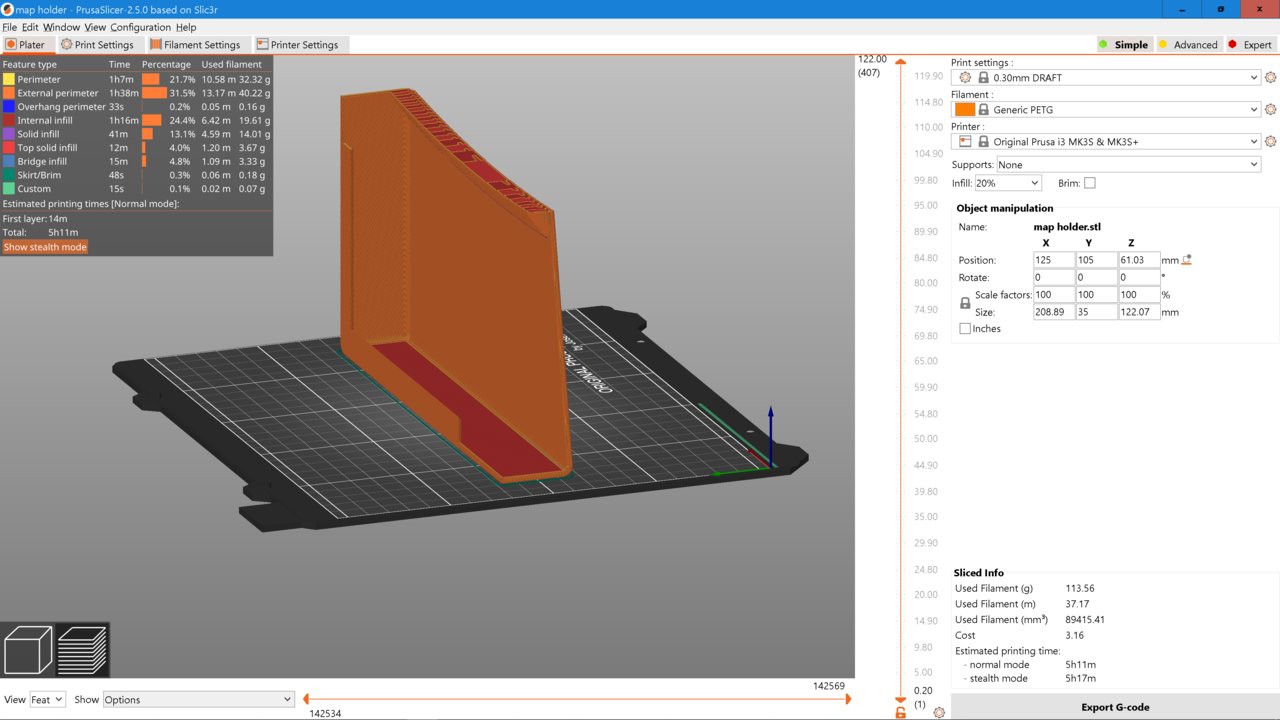Click the lock icon in Printer preset
Screen dimensions: 1280x720
tap(983, 141)
